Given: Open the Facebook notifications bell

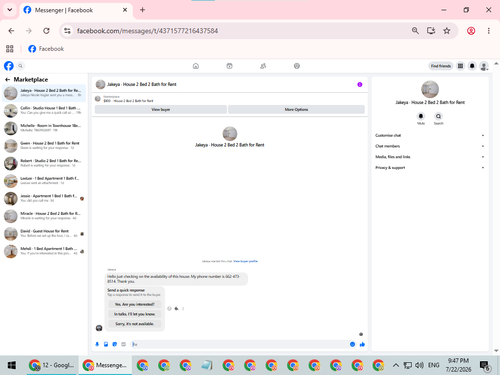Looking at the screenshot, I should click(x=472, y=66).
